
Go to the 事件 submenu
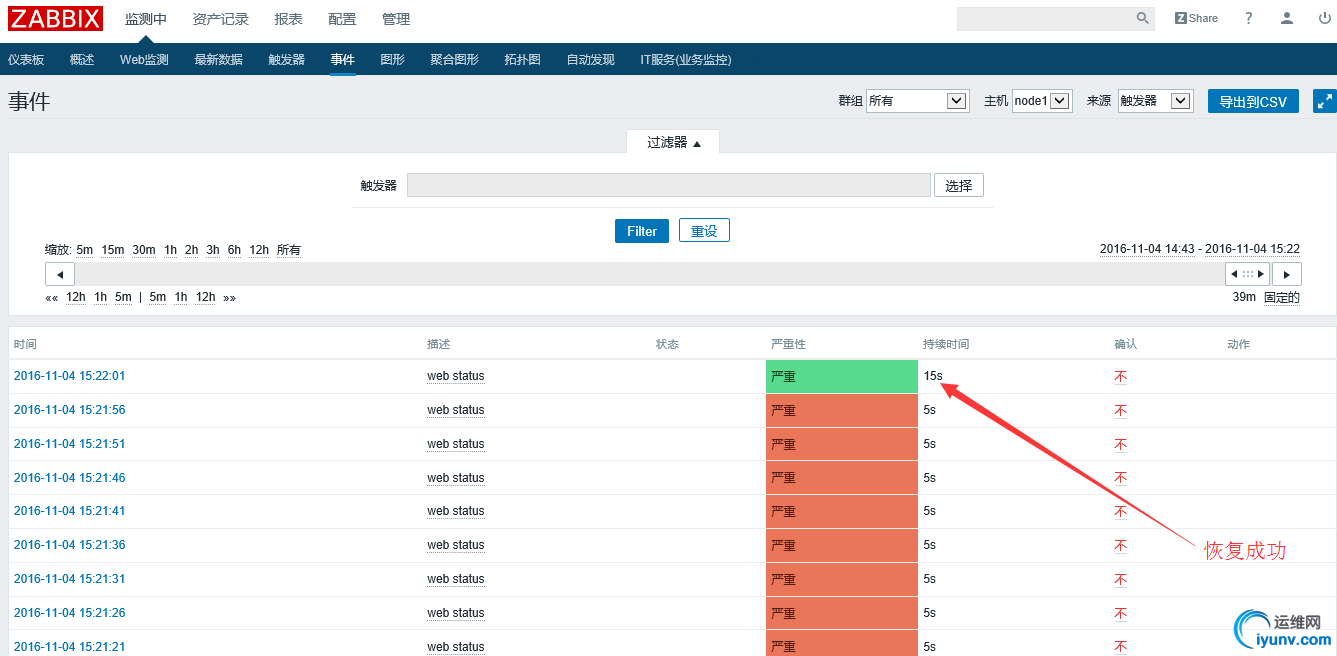pyautogui.click(x=343, y=60)
